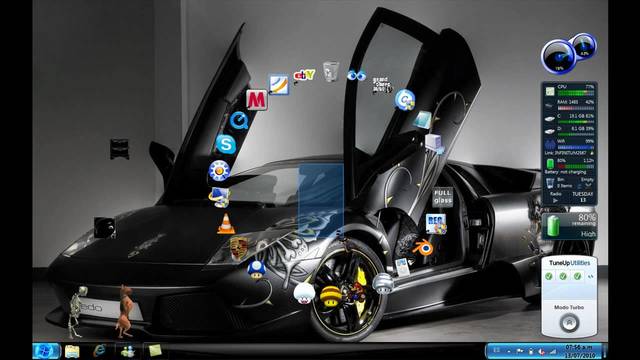Click the first TuneUp green checkmark

point(549,276)
